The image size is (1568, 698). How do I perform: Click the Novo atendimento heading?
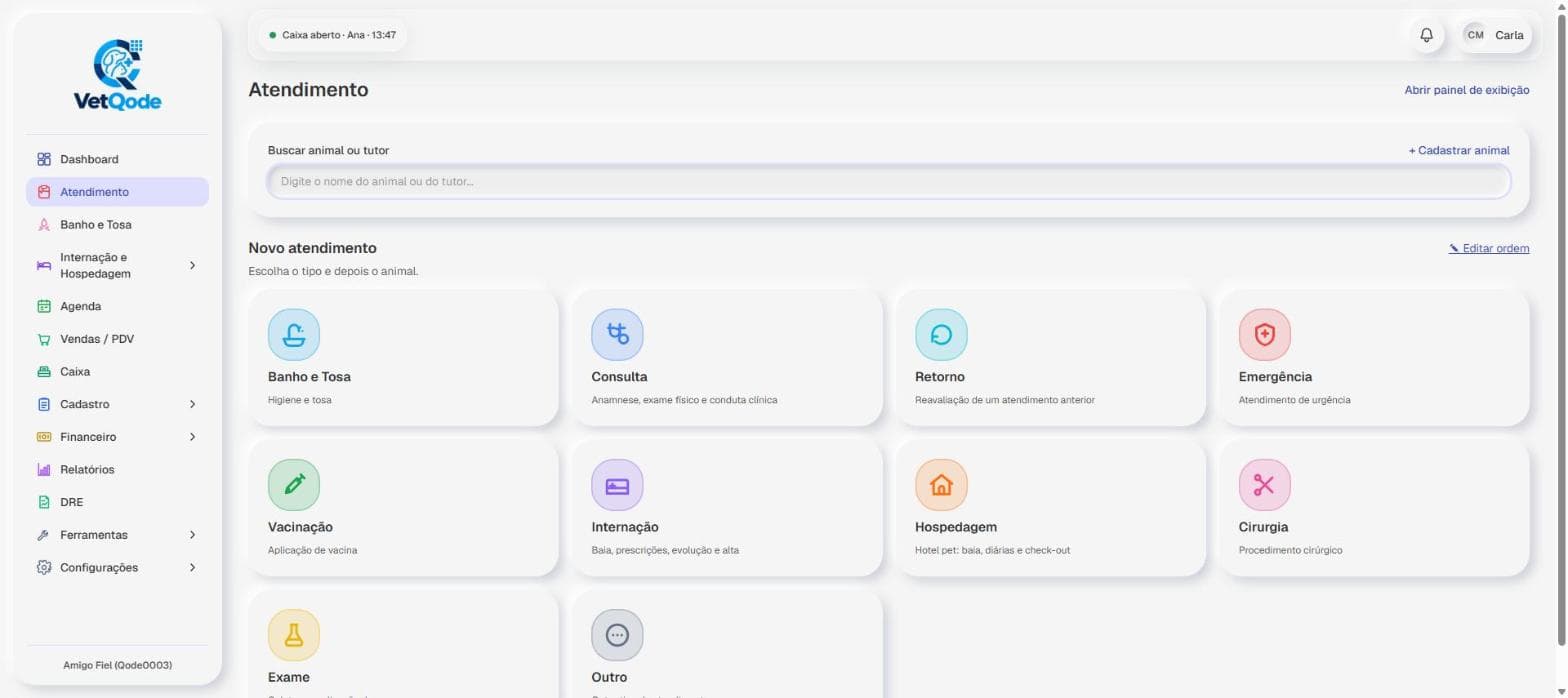(312, 248)
